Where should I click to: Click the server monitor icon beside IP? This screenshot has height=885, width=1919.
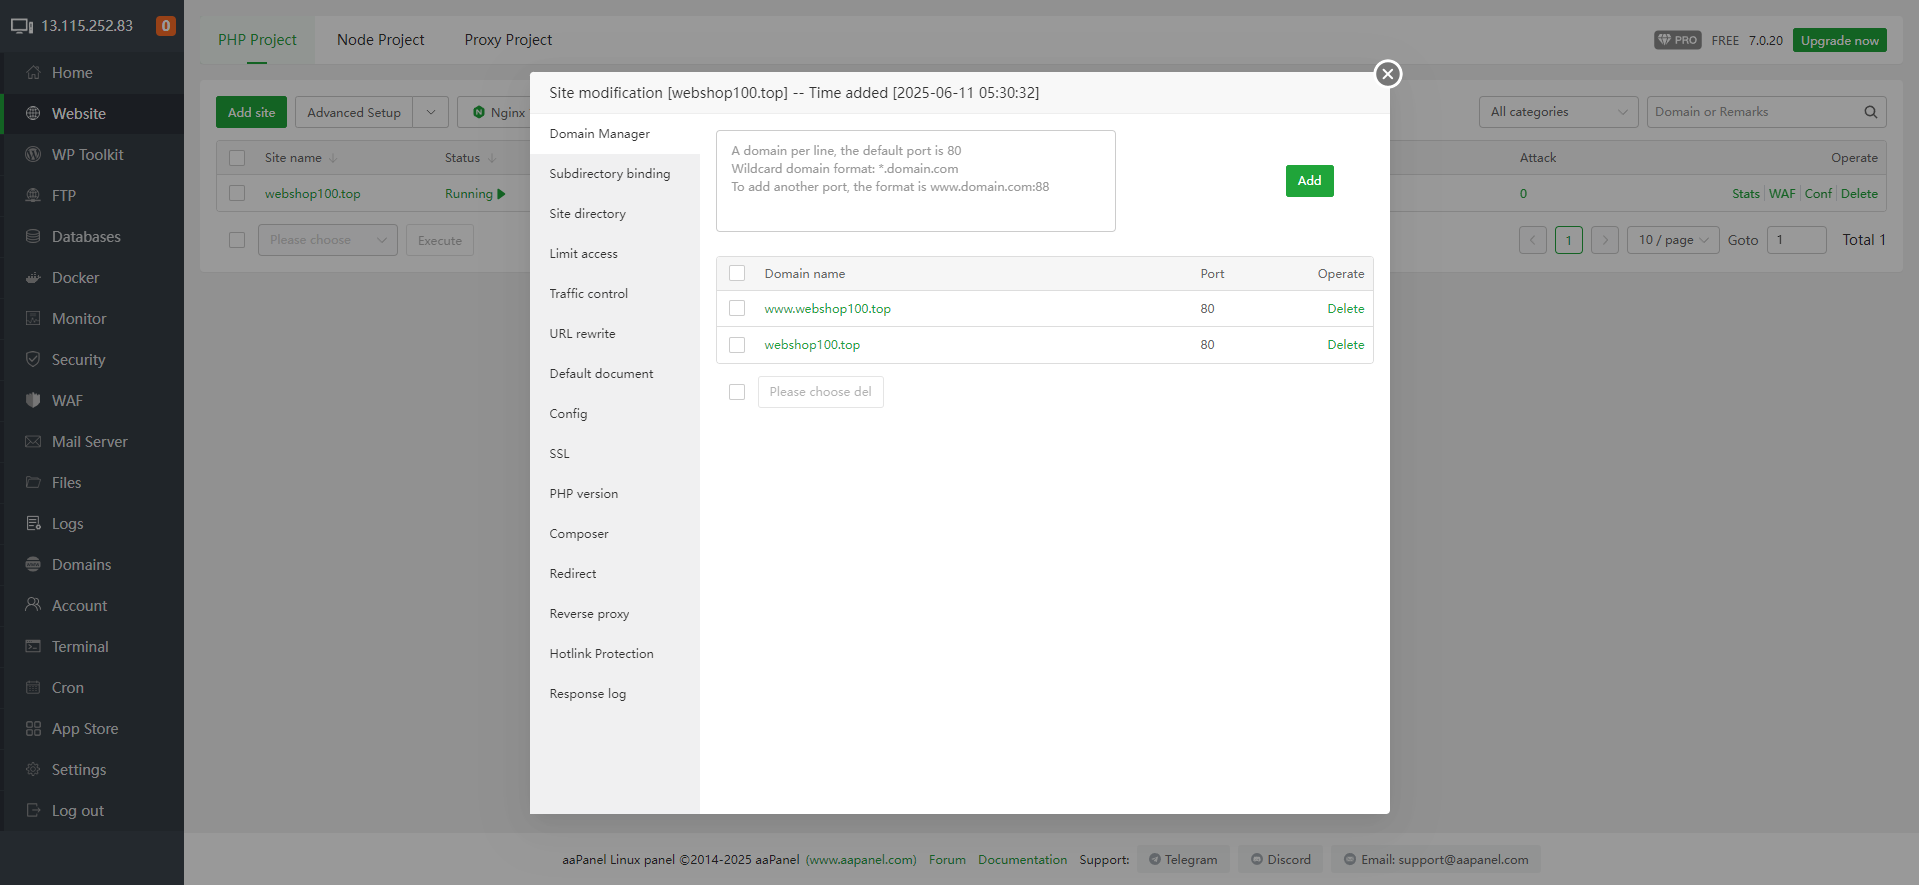click(22, 26)
